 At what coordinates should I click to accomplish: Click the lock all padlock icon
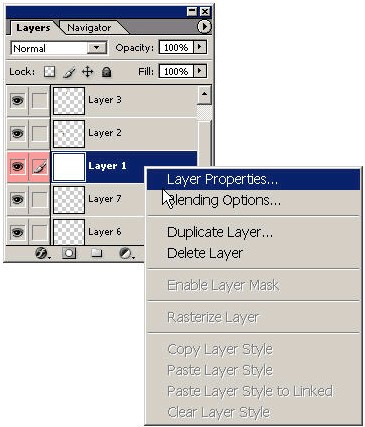106,72
